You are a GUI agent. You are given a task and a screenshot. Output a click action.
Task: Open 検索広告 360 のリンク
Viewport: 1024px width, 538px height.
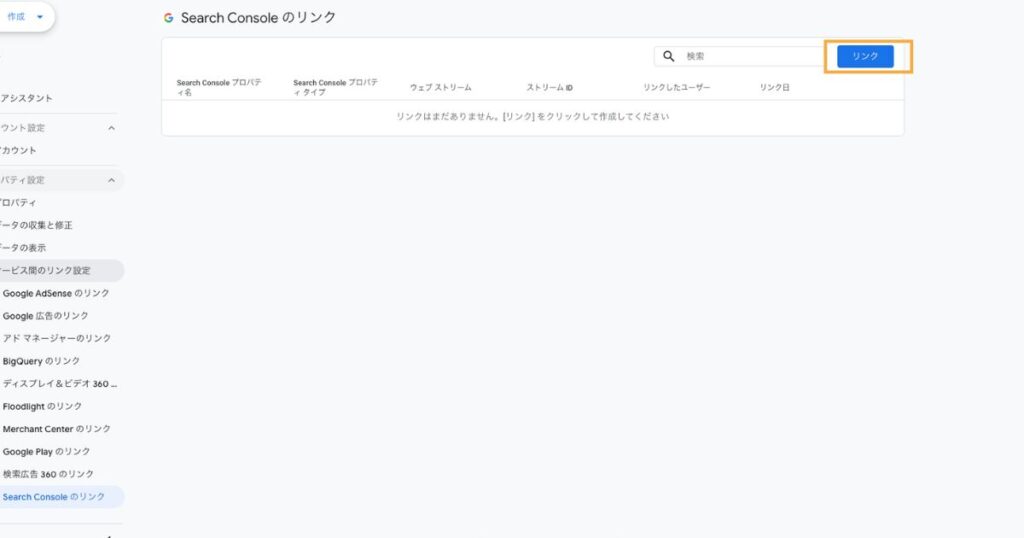point(48,474)
